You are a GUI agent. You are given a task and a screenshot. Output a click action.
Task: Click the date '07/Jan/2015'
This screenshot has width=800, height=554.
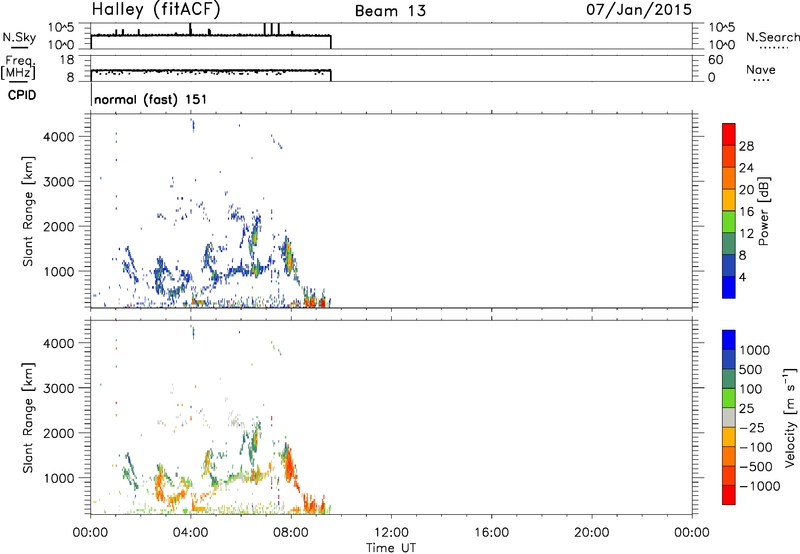click(x=639, y=10)
